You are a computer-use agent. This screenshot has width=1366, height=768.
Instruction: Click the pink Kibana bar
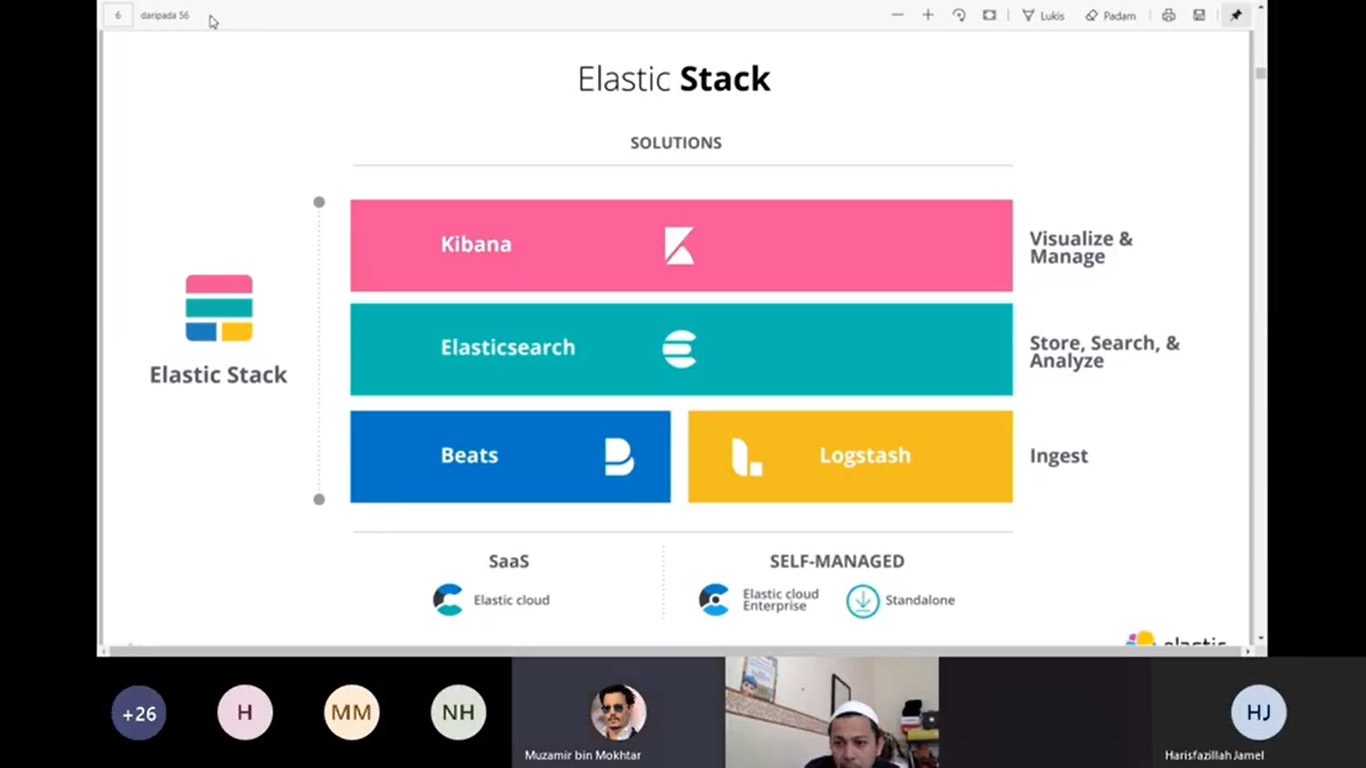(x=681, y=245)
